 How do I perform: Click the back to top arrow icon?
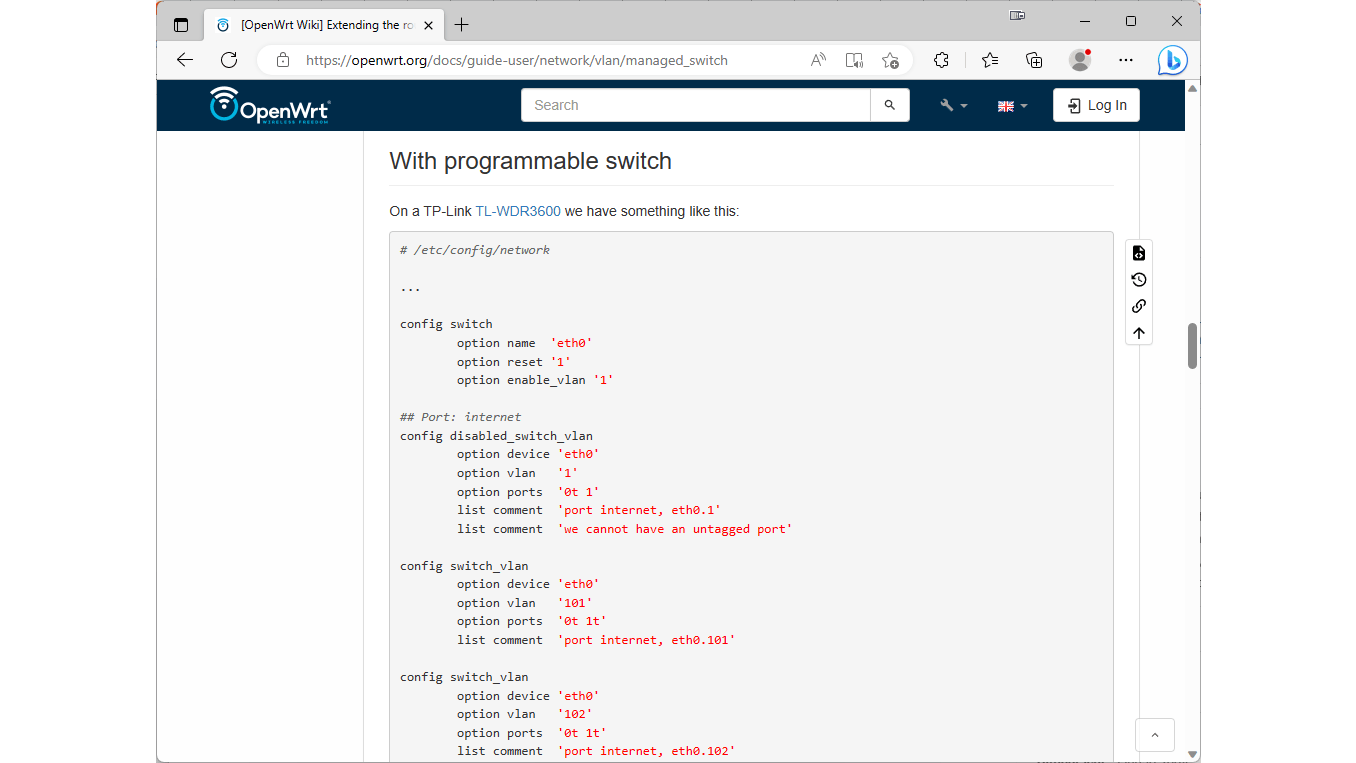pos(1139,333)
